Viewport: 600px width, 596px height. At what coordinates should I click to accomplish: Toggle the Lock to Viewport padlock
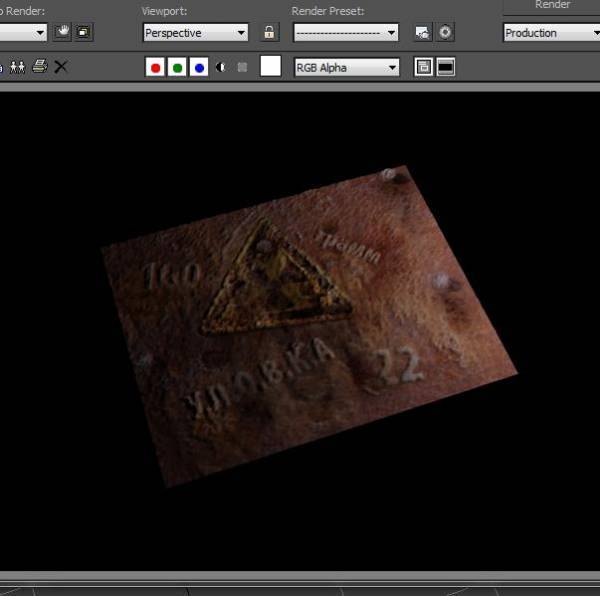click(x=269, y=32)
